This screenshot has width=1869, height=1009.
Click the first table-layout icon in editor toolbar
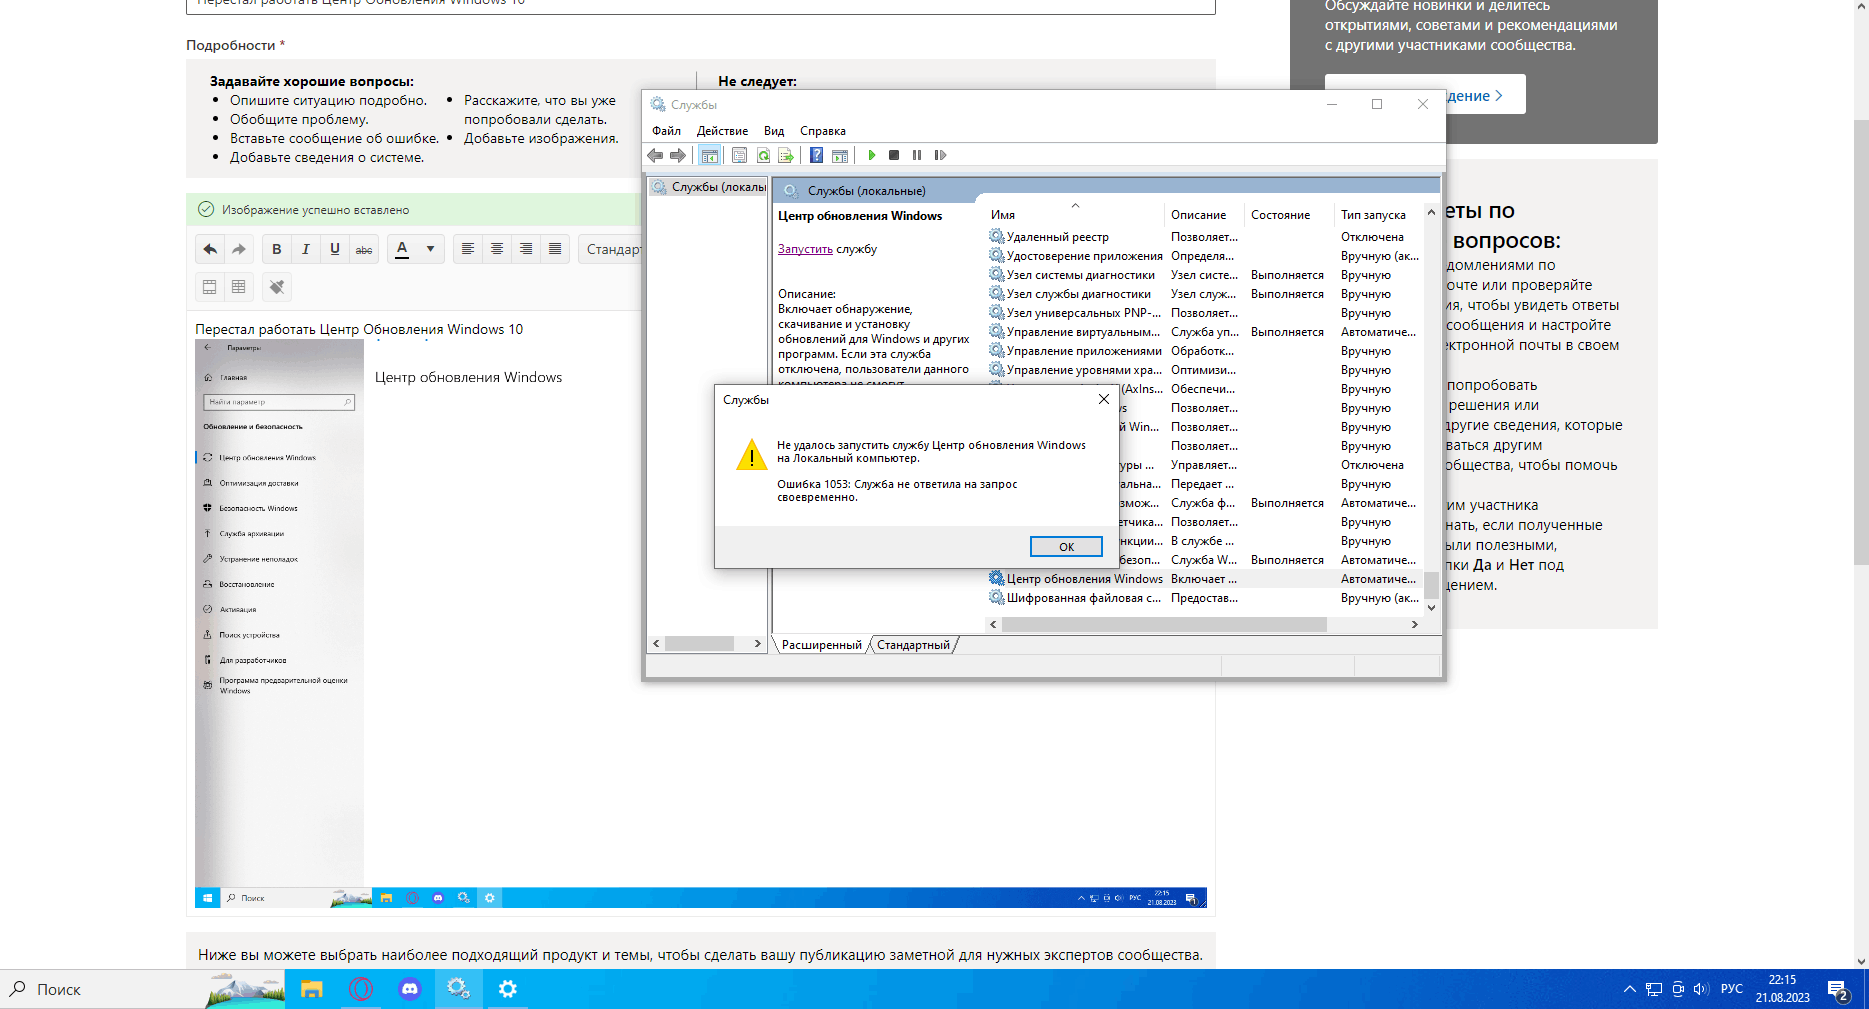tap(209, 287)
